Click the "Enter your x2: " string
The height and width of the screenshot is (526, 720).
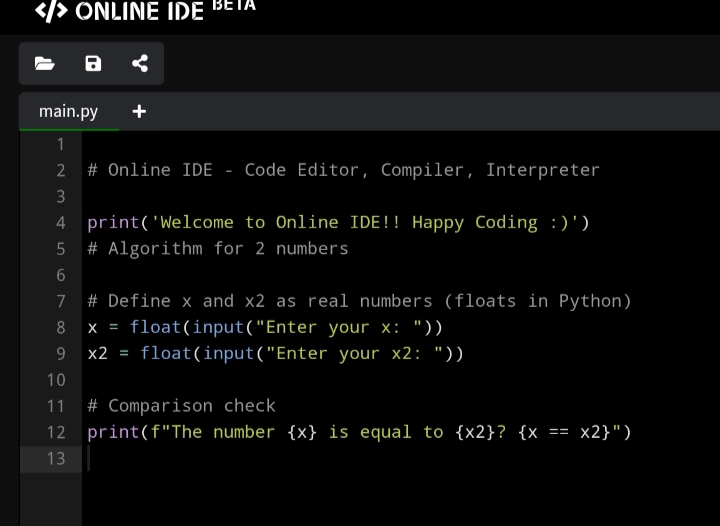(354, 353)
